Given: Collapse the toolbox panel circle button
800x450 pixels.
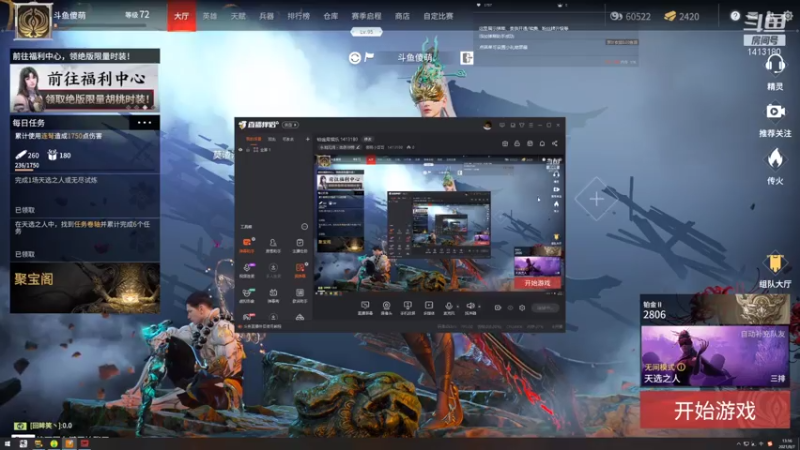Looking at the screenshot, I should 305,227.
